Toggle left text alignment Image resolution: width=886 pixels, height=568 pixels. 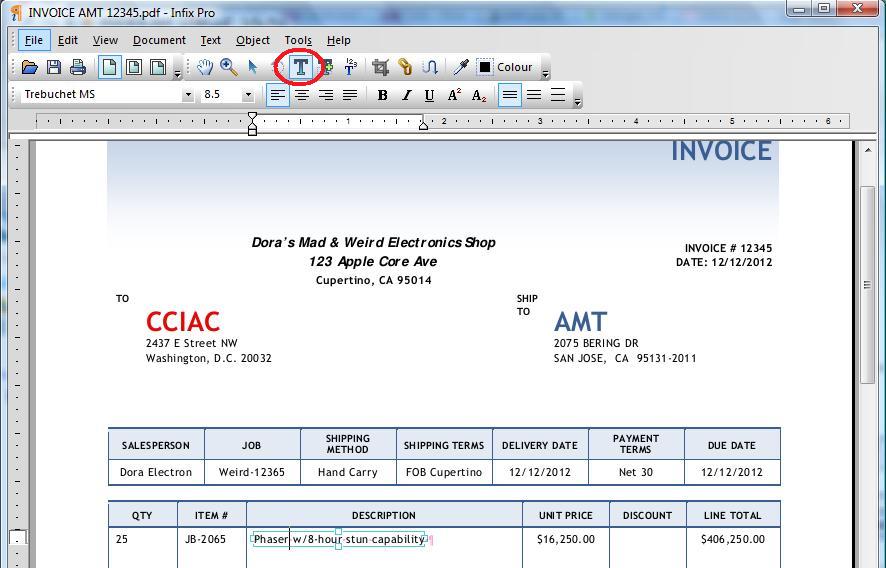[277, 95]
